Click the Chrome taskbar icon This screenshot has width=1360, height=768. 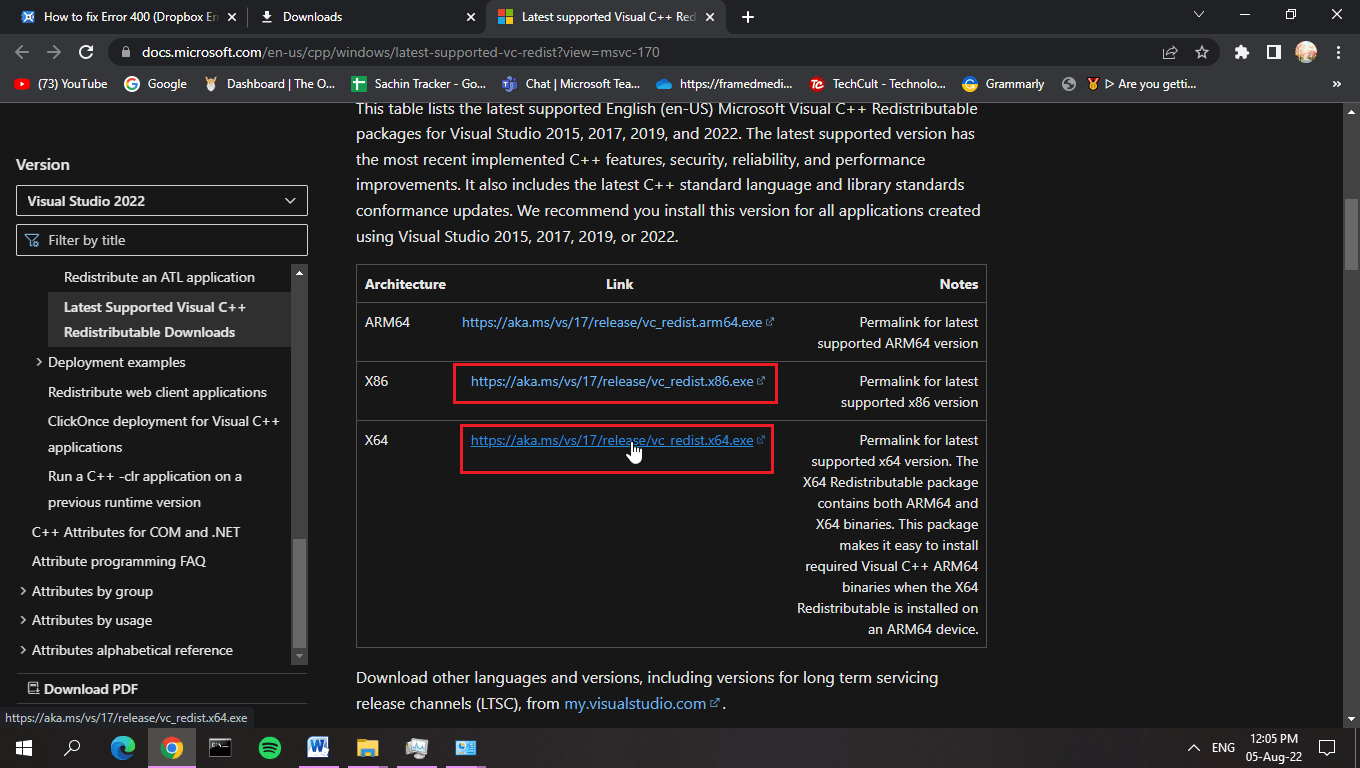point(171,747)
